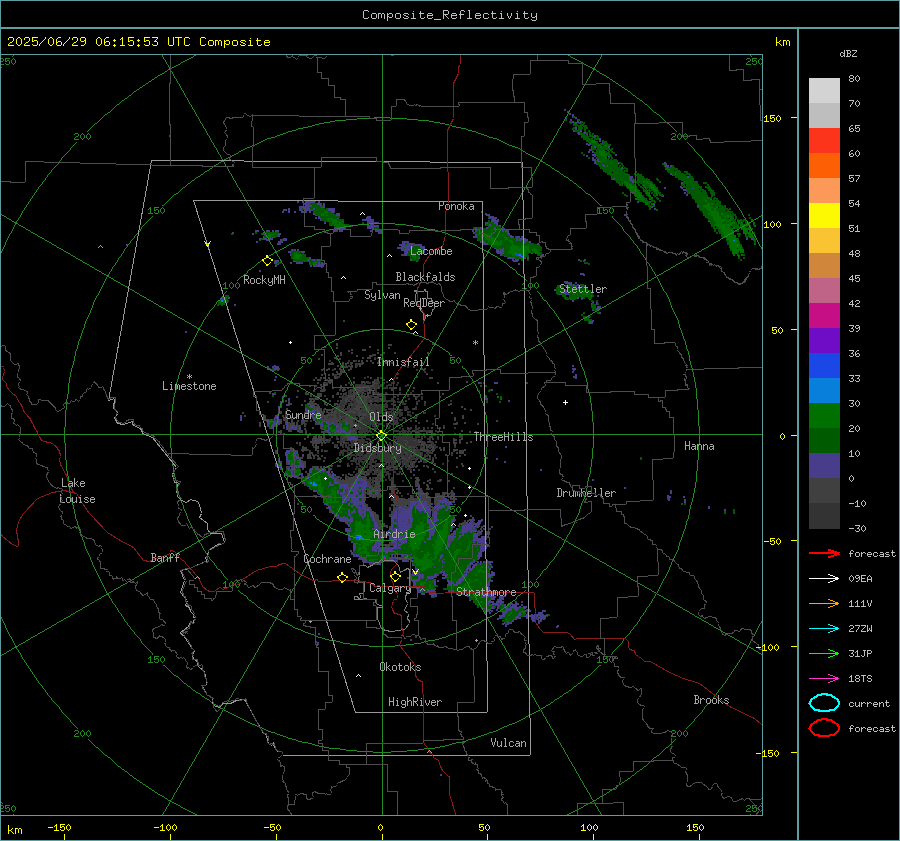
Task: Click the current legend label
Action: [x=869, y=703]
